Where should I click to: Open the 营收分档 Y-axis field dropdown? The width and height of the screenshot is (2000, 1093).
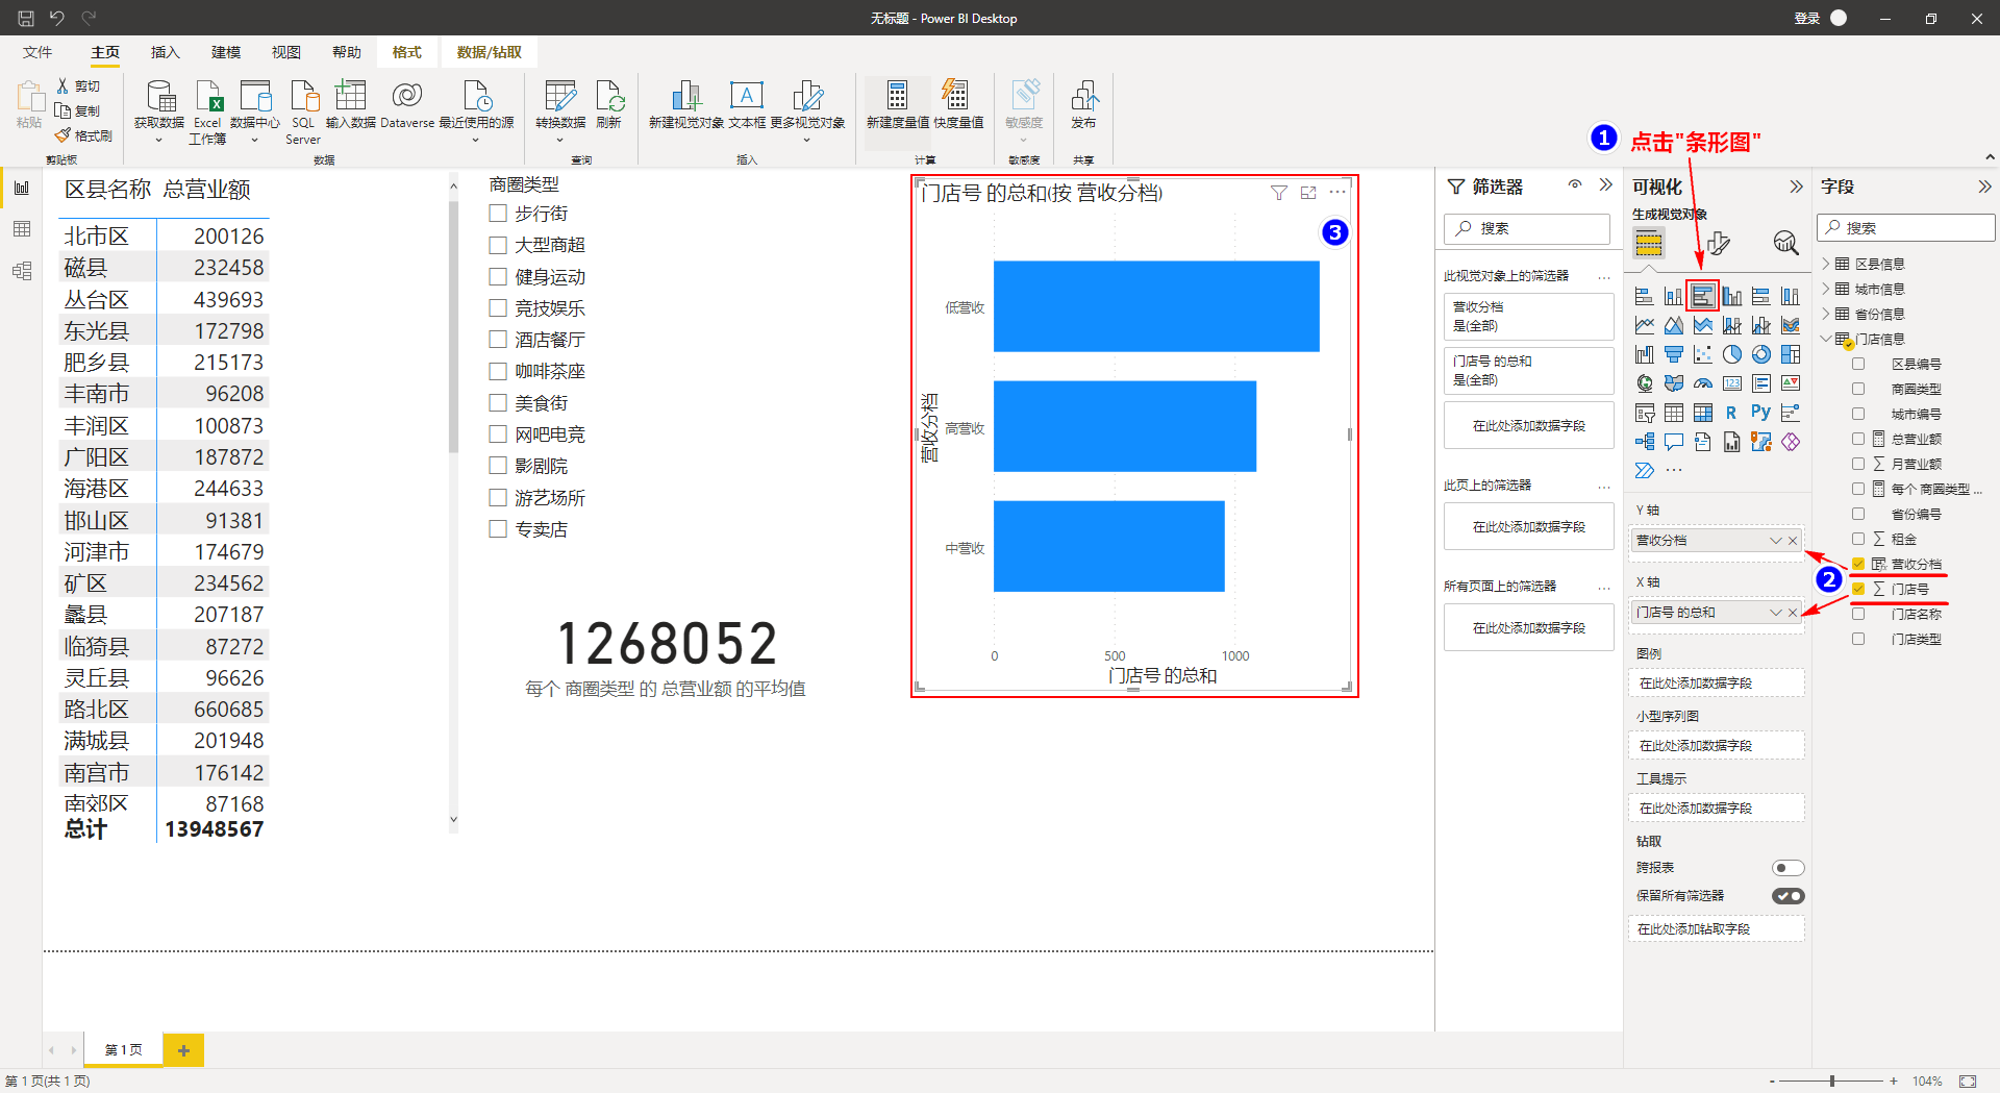coord(1775,541)
